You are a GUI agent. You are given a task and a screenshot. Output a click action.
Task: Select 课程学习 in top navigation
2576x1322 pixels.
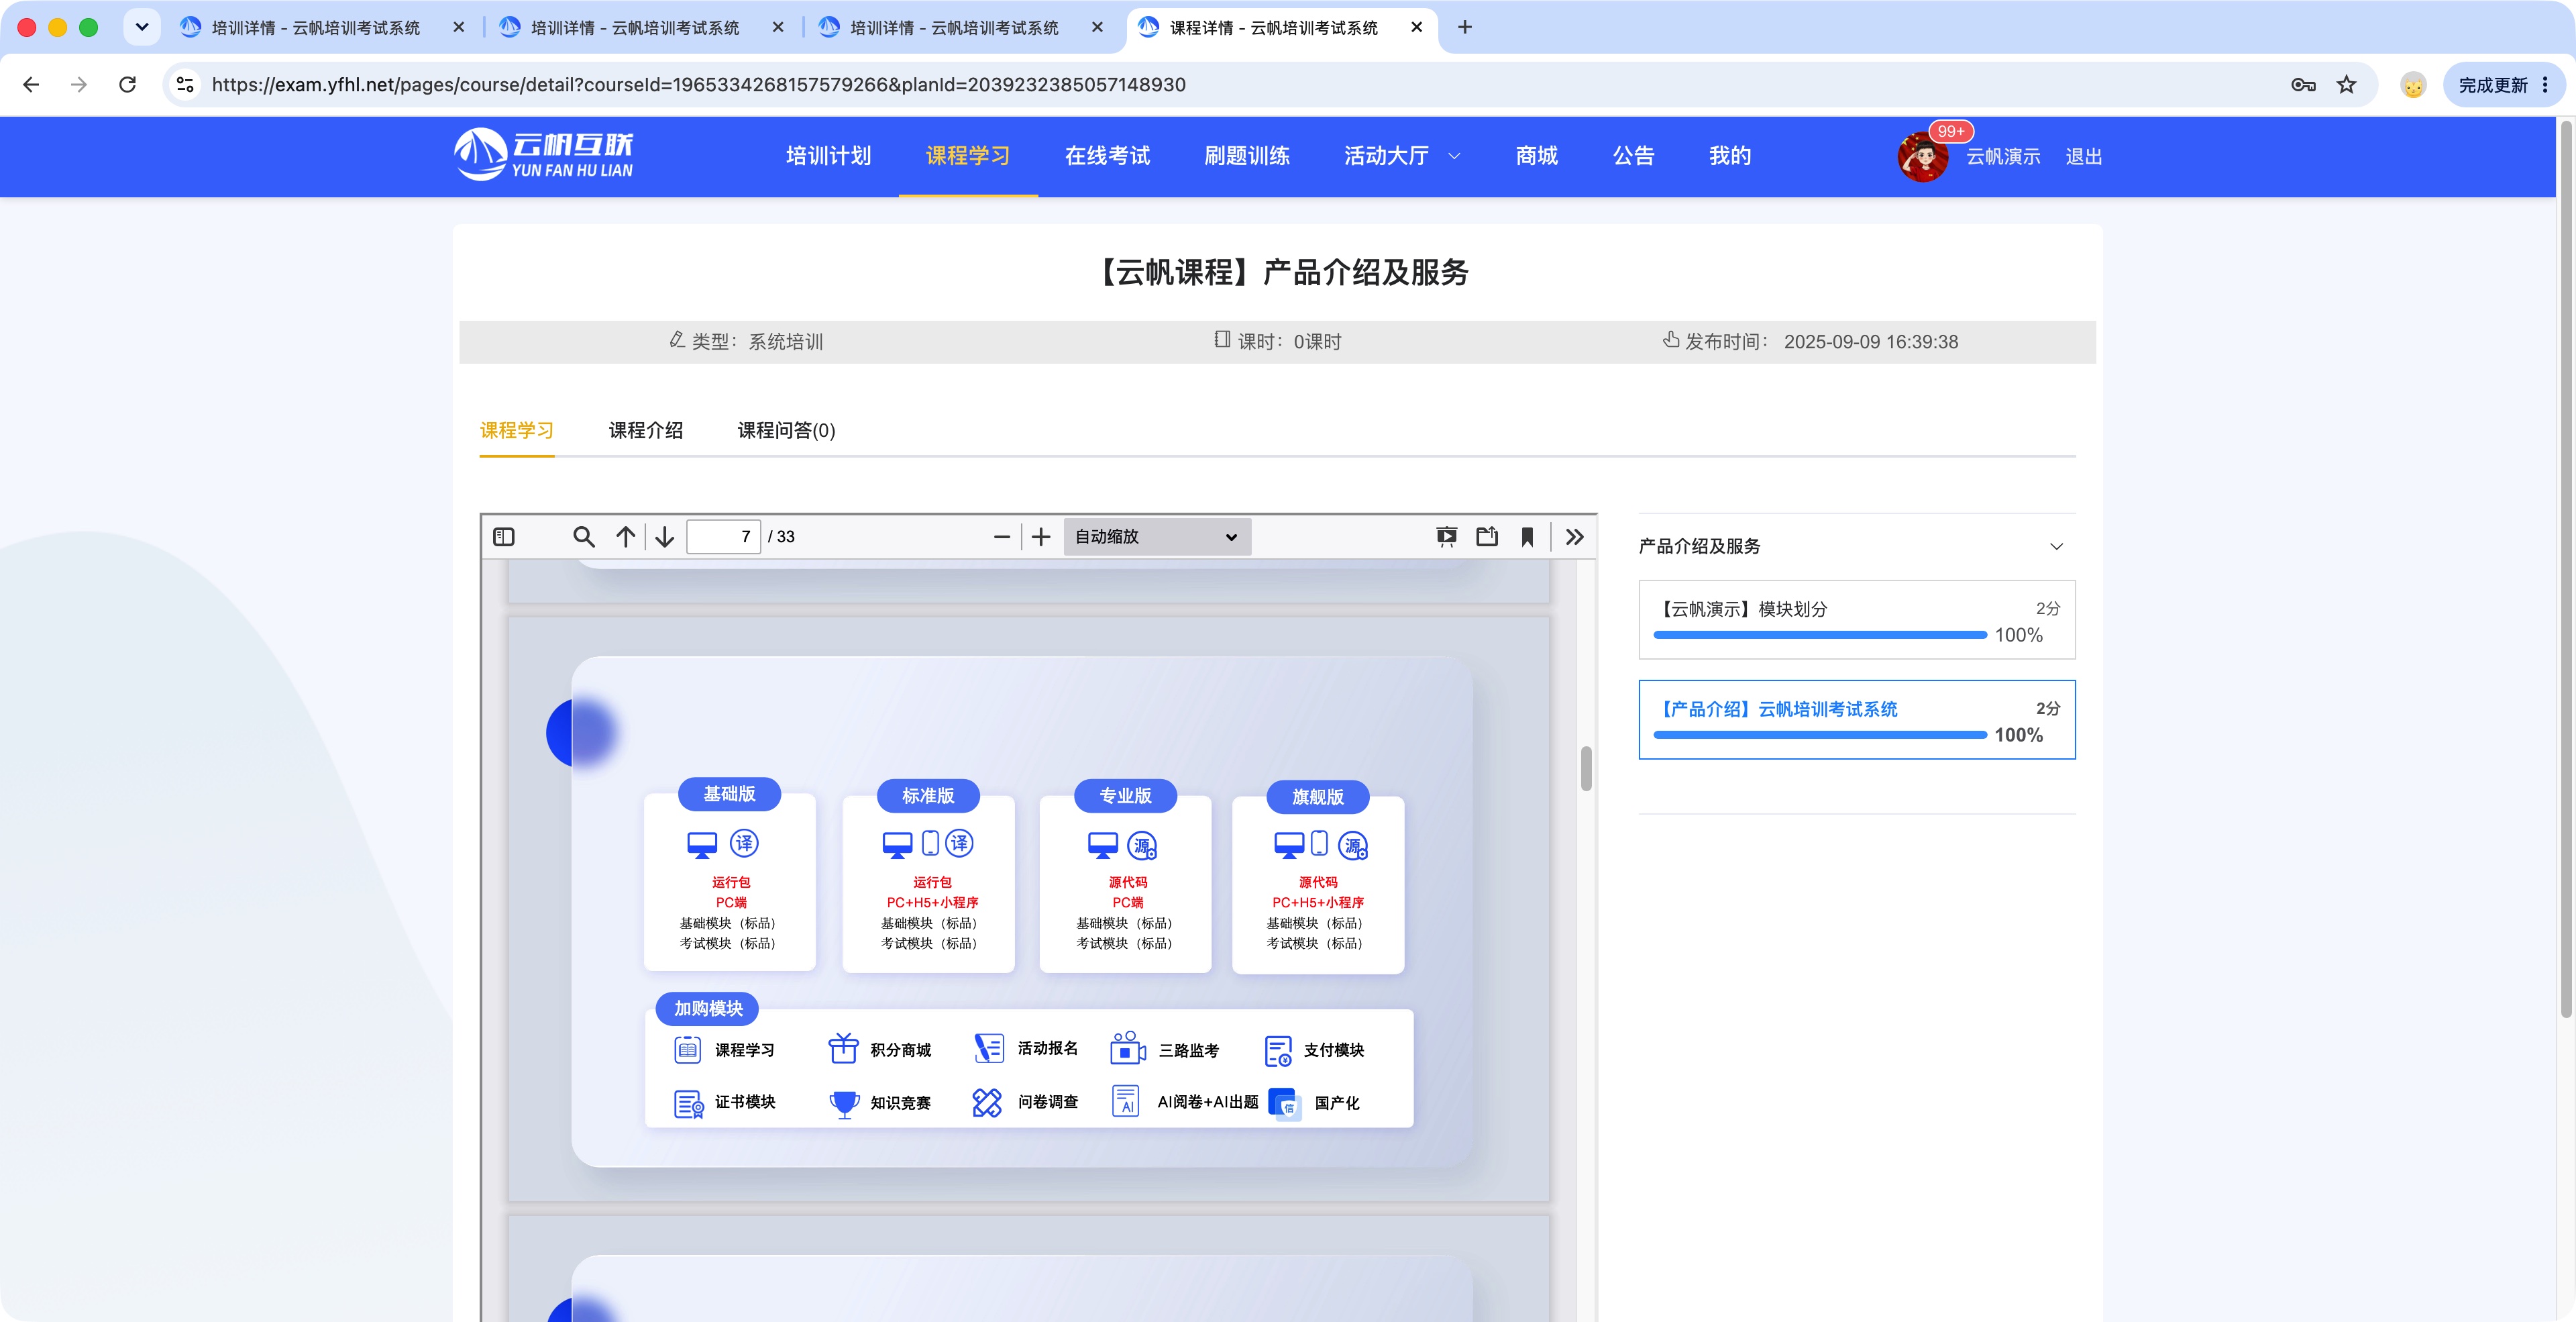[x=968, y=156]
